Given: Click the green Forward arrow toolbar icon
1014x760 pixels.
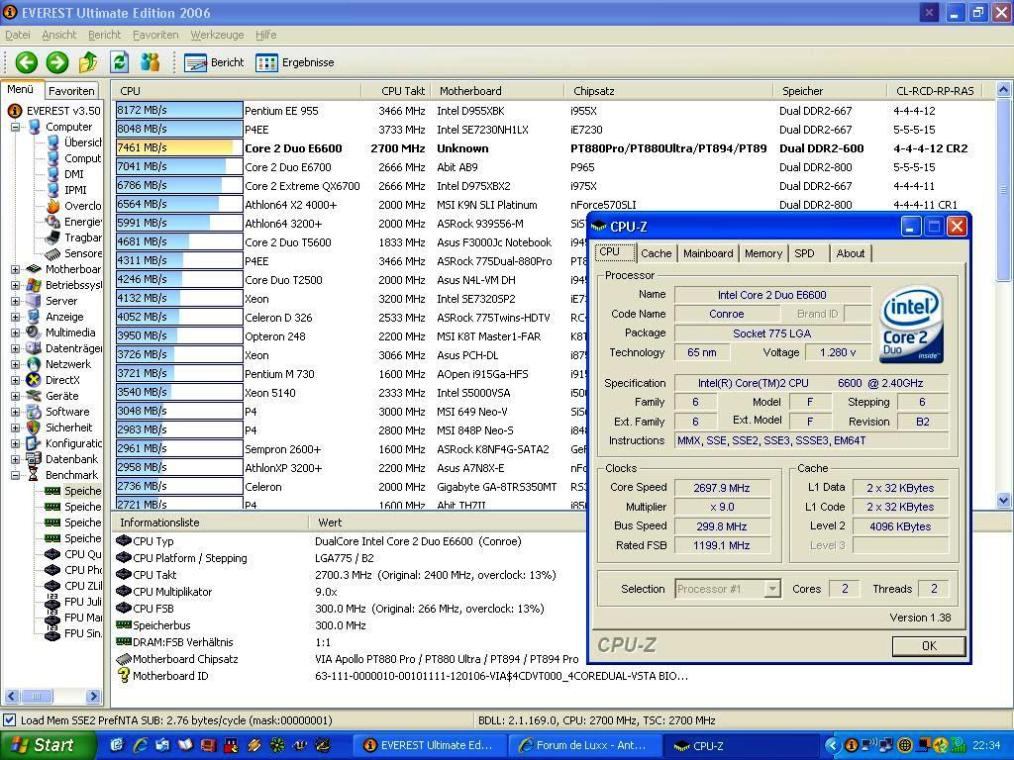Looking at the screenshot, I should pos(57,62).
